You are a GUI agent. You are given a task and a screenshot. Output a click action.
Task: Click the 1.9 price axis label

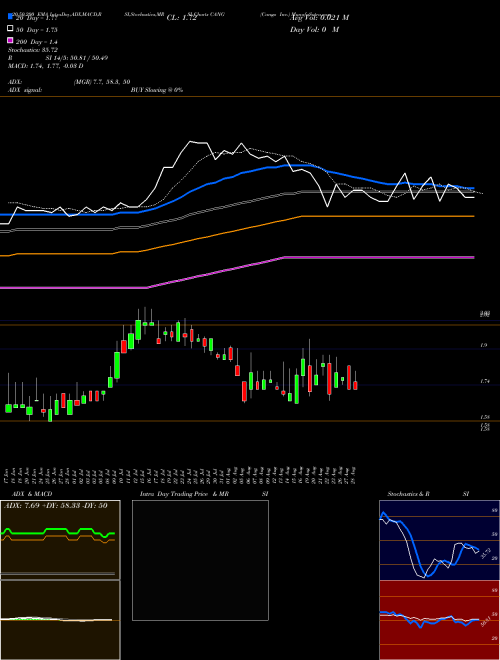[x=484, y=345]
